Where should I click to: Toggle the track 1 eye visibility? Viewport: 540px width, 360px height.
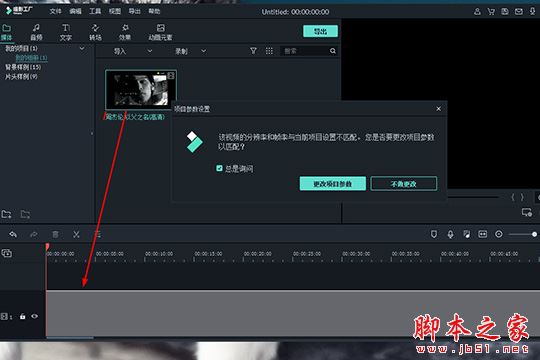pos(34,316)
